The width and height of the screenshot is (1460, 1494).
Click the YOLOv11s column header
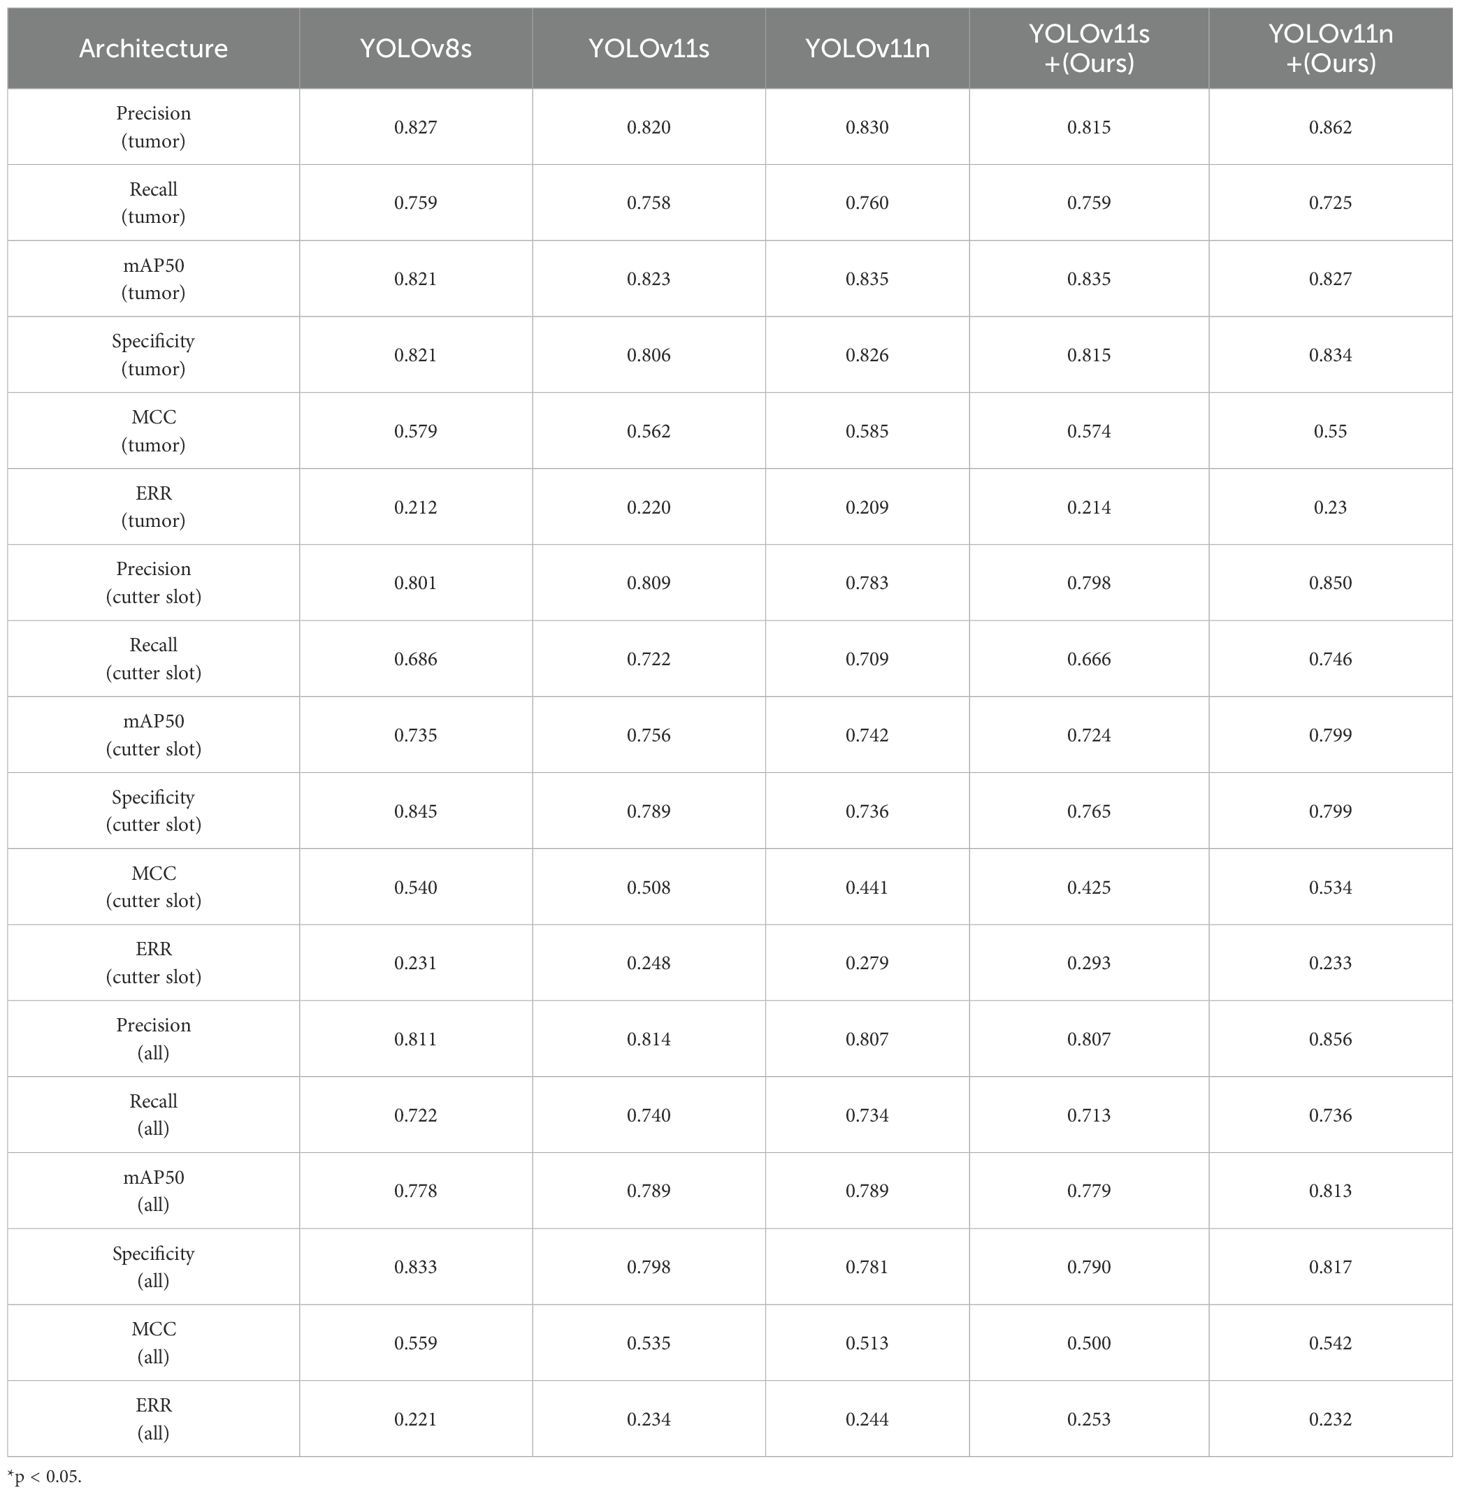click(648, 48)
